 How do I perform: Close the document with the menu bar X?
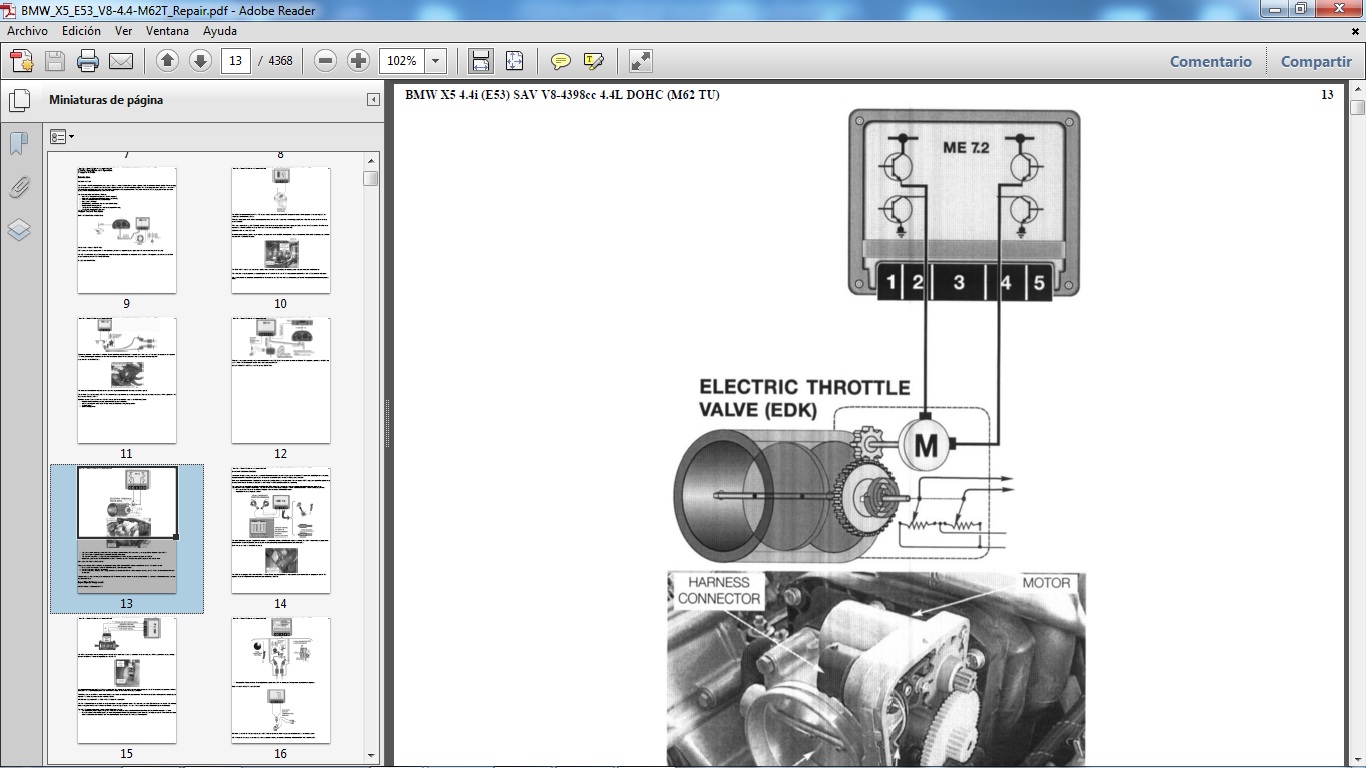(1354, 31)
